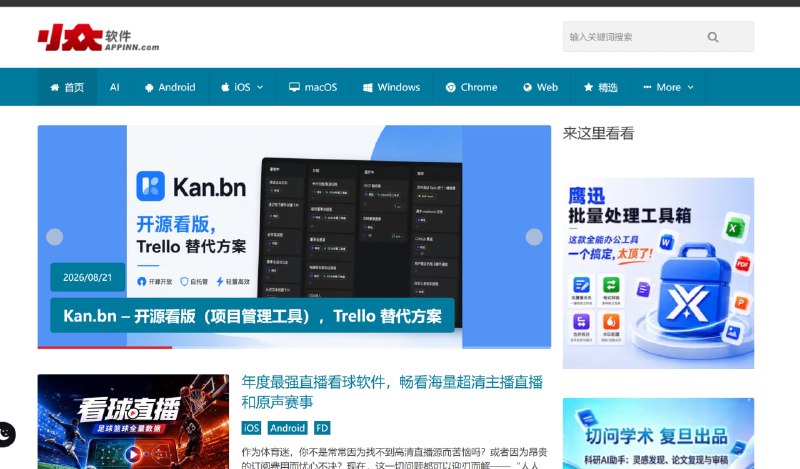The width and height of the screenshot is (800, 469).
Task: Select the FD tag on article
Action: 322,428
